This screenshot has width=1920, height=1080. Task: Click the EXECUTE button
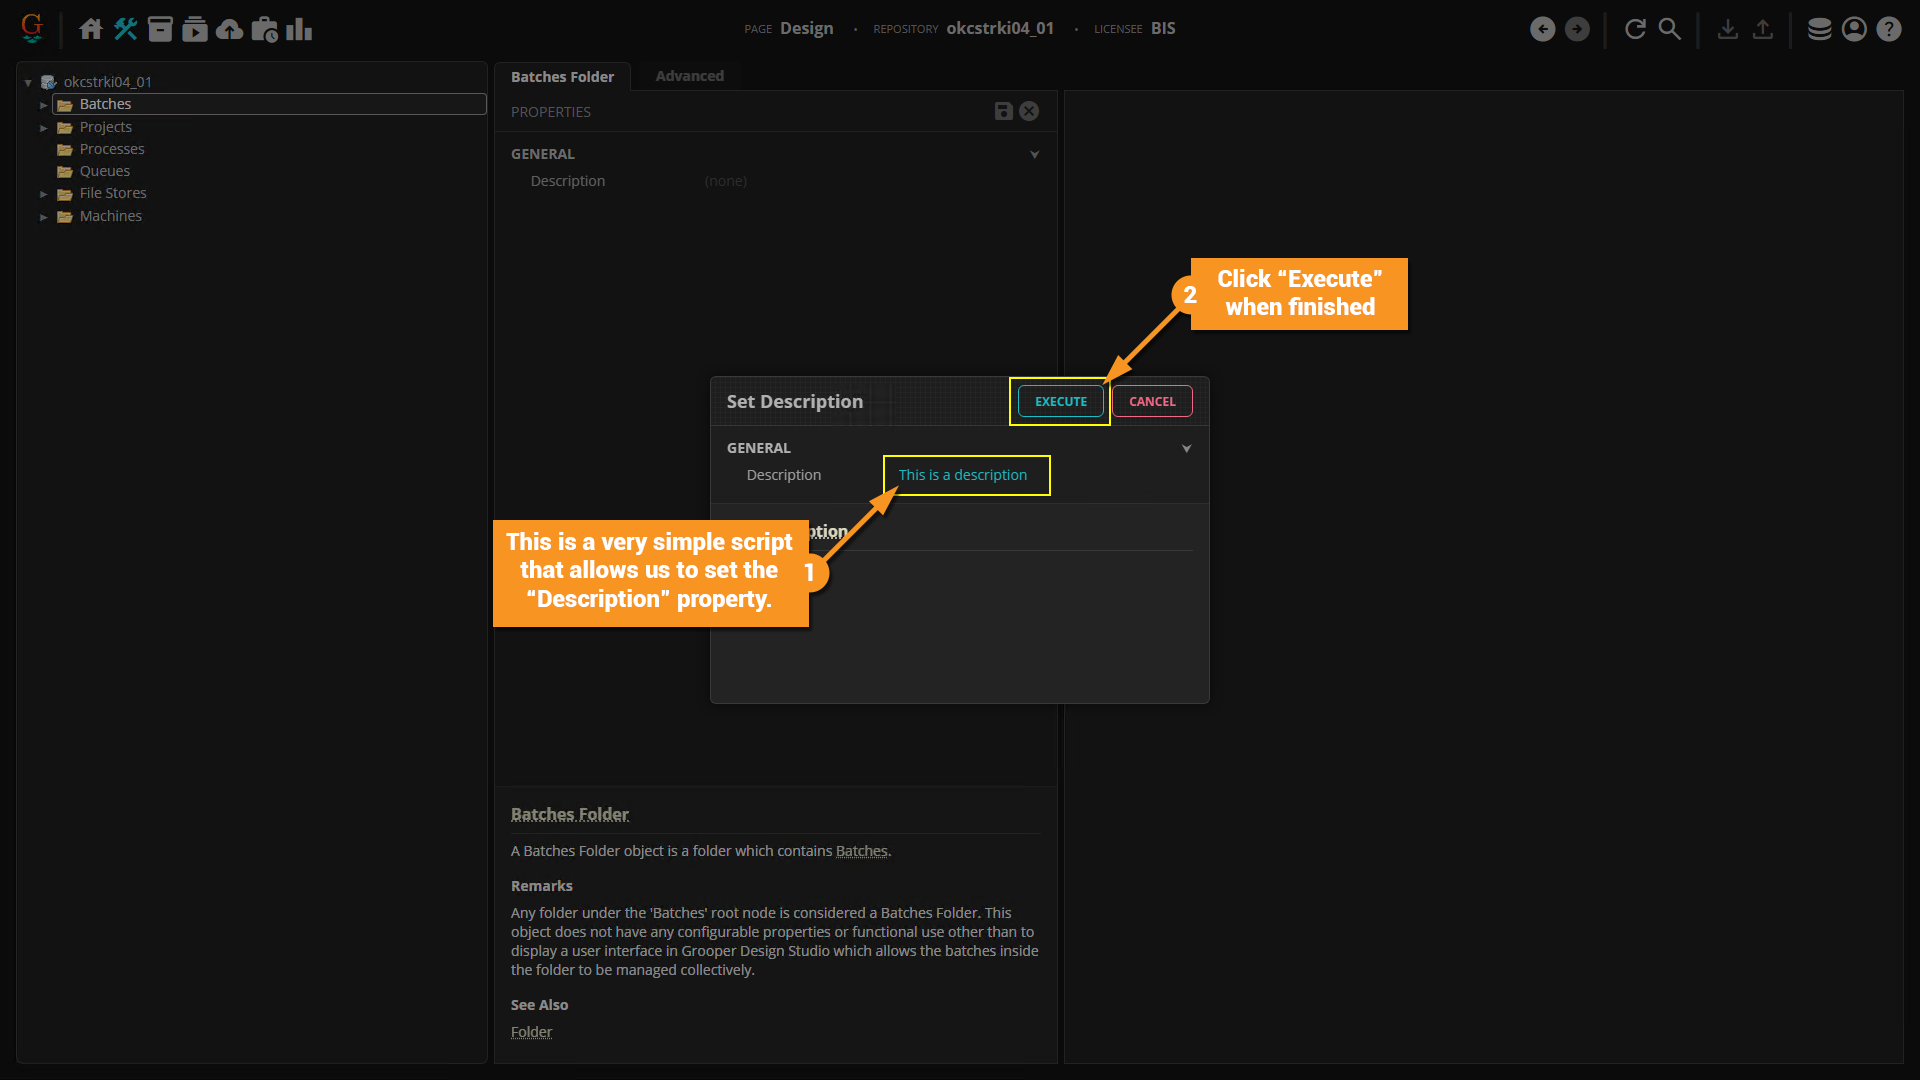[1060, 401]
